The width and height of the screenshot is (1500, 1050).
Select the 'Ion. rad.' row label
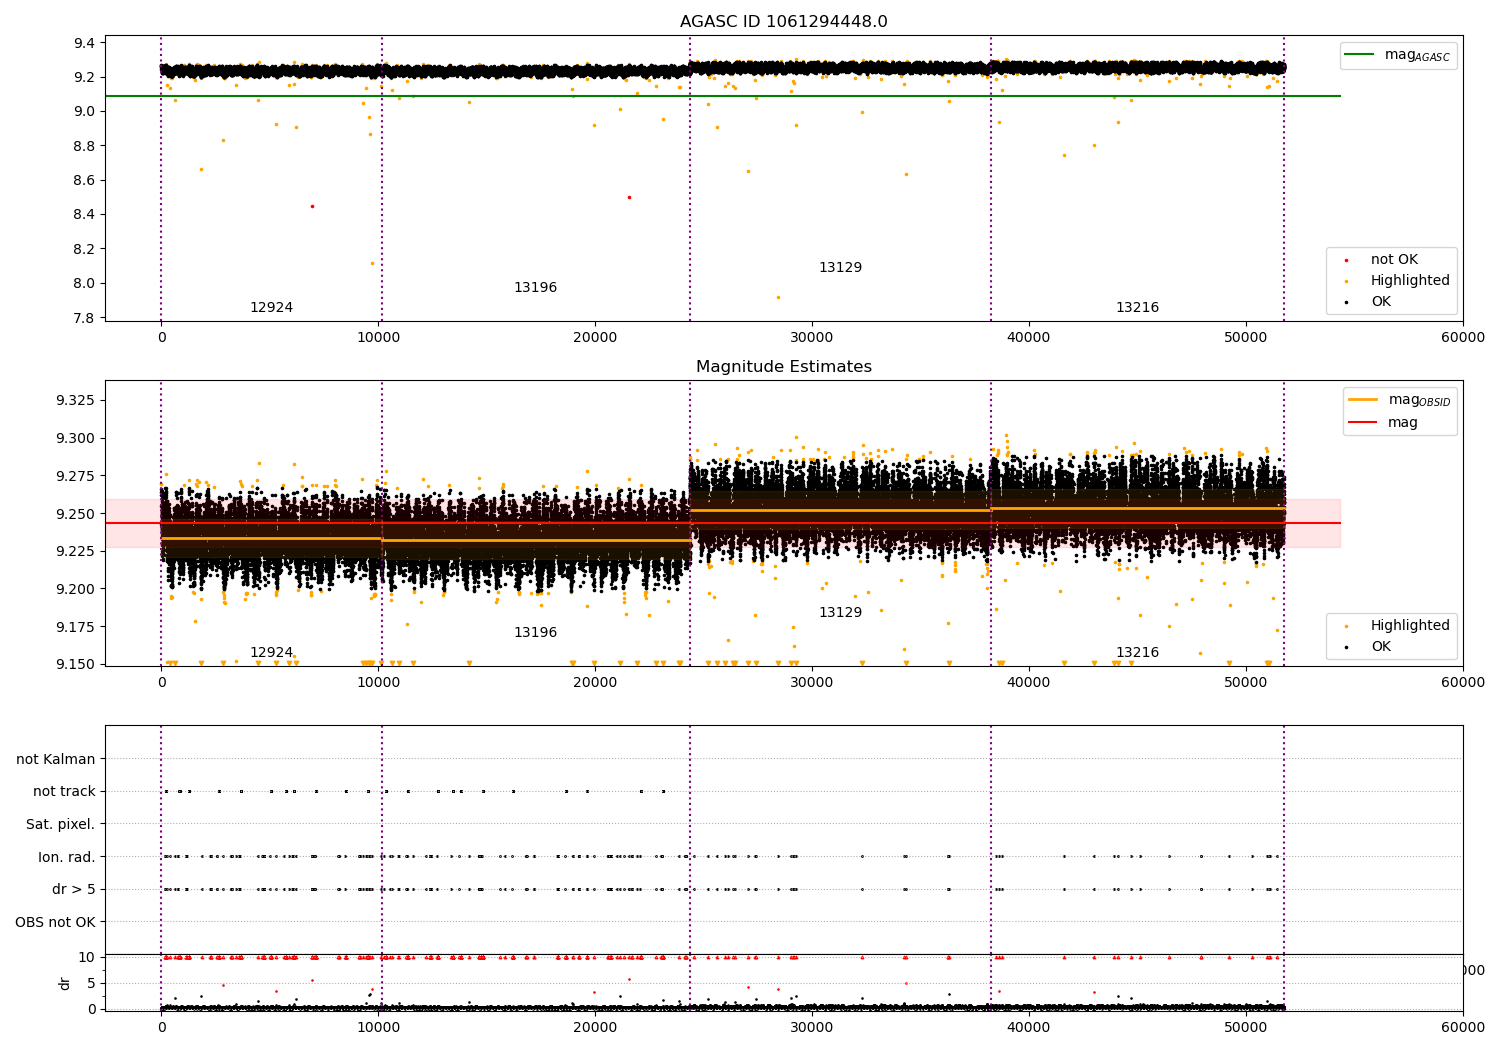[67, 857]
